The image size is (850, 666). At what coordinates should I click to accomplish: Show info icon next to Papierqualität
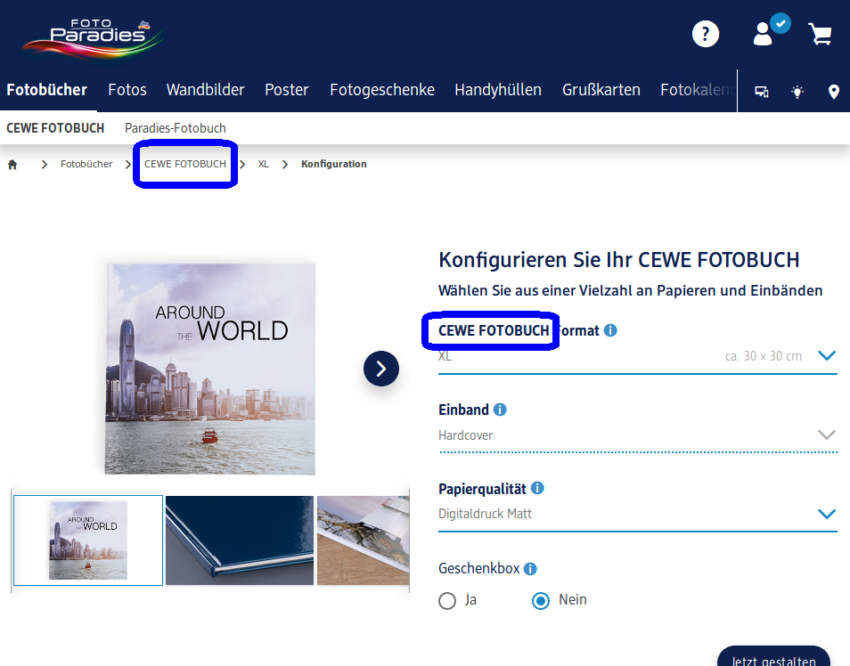(x=537, y=488)
